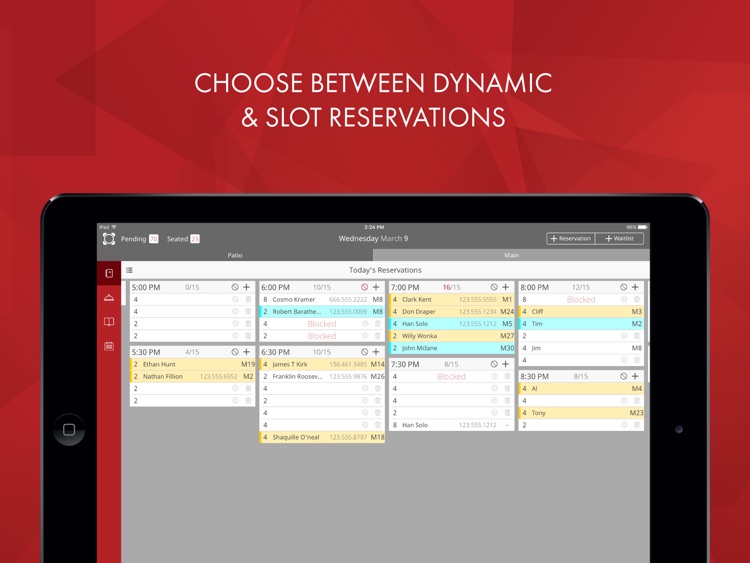Tap the Wednesday March 9 date
The width and height of the screenshot is (750, 563).
[x=373, y=239]
